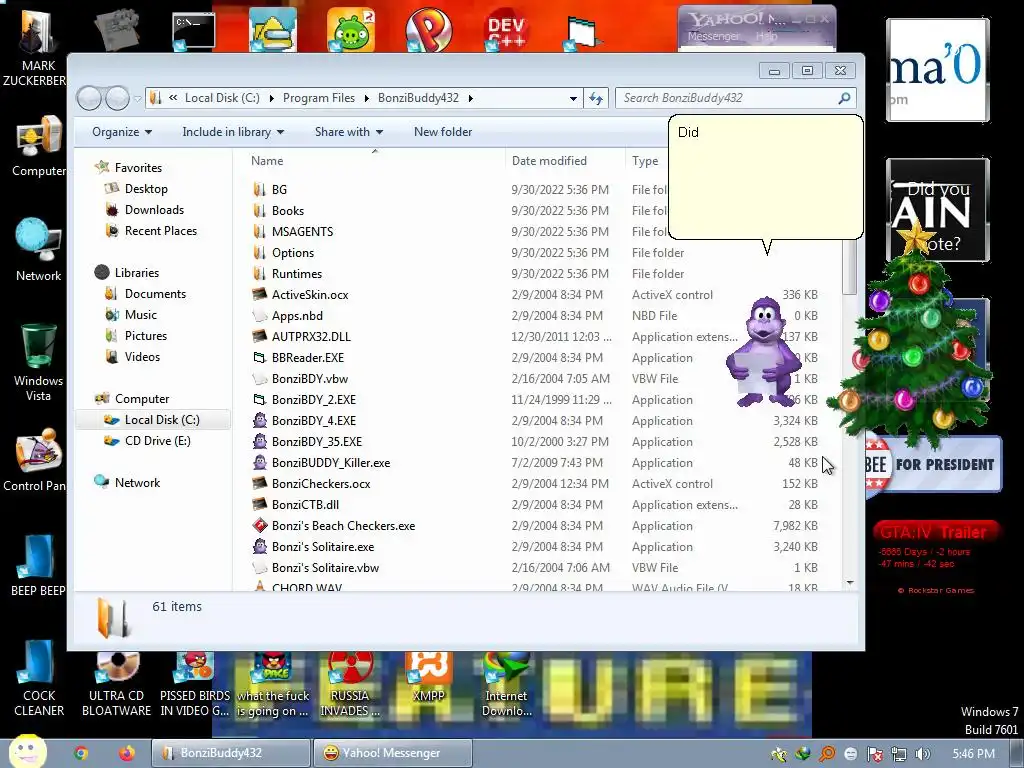Expand arrow after Local Disk (C:) breadcrumb
Screen dimensions: 1024x768
271,99
